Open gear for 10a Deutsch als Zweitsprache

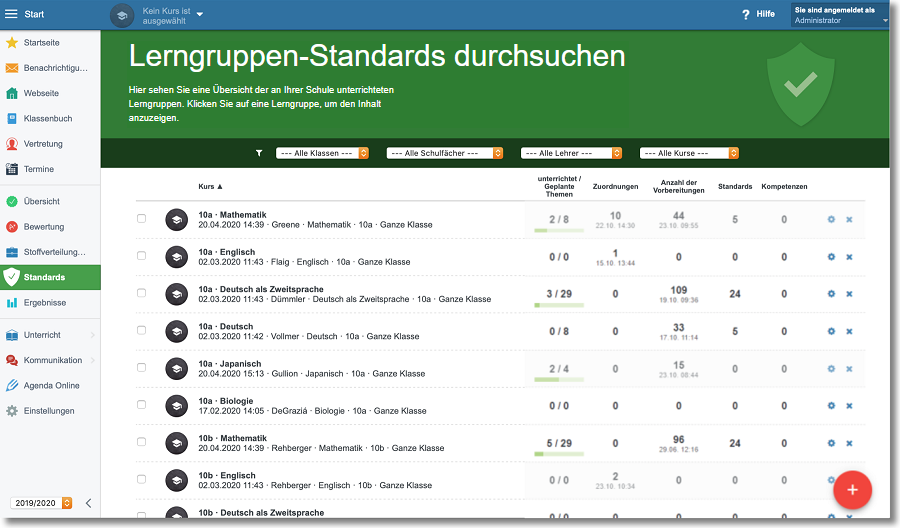click(x=831, y=294)
